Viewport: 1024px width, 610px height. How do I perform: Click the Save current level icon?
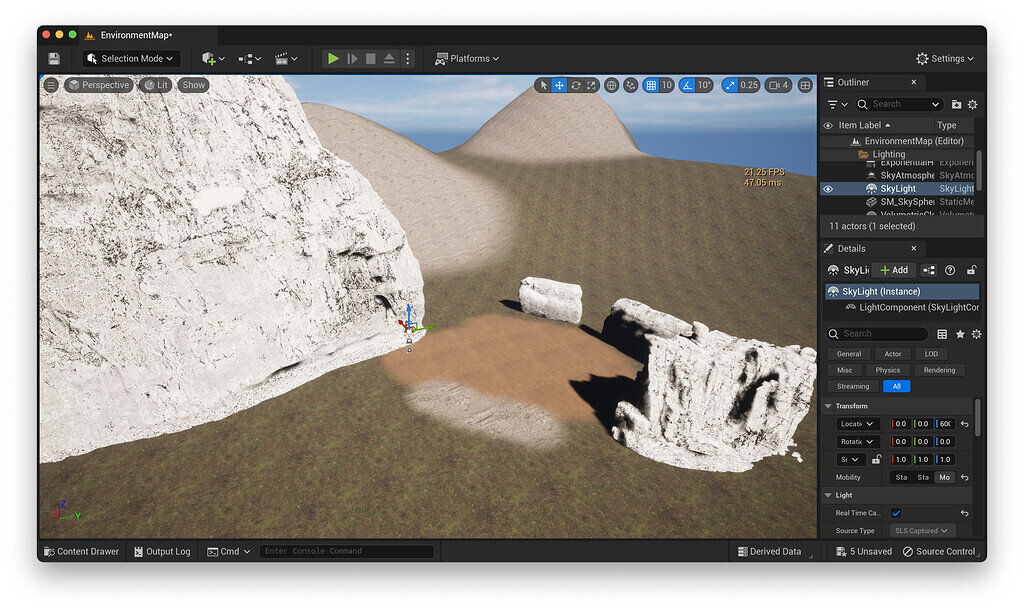(54, 59)
